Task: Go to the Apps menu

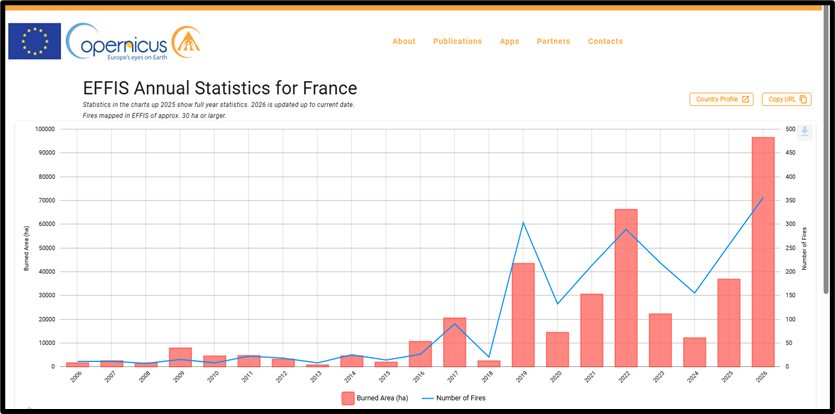Action: click(509, 42)
